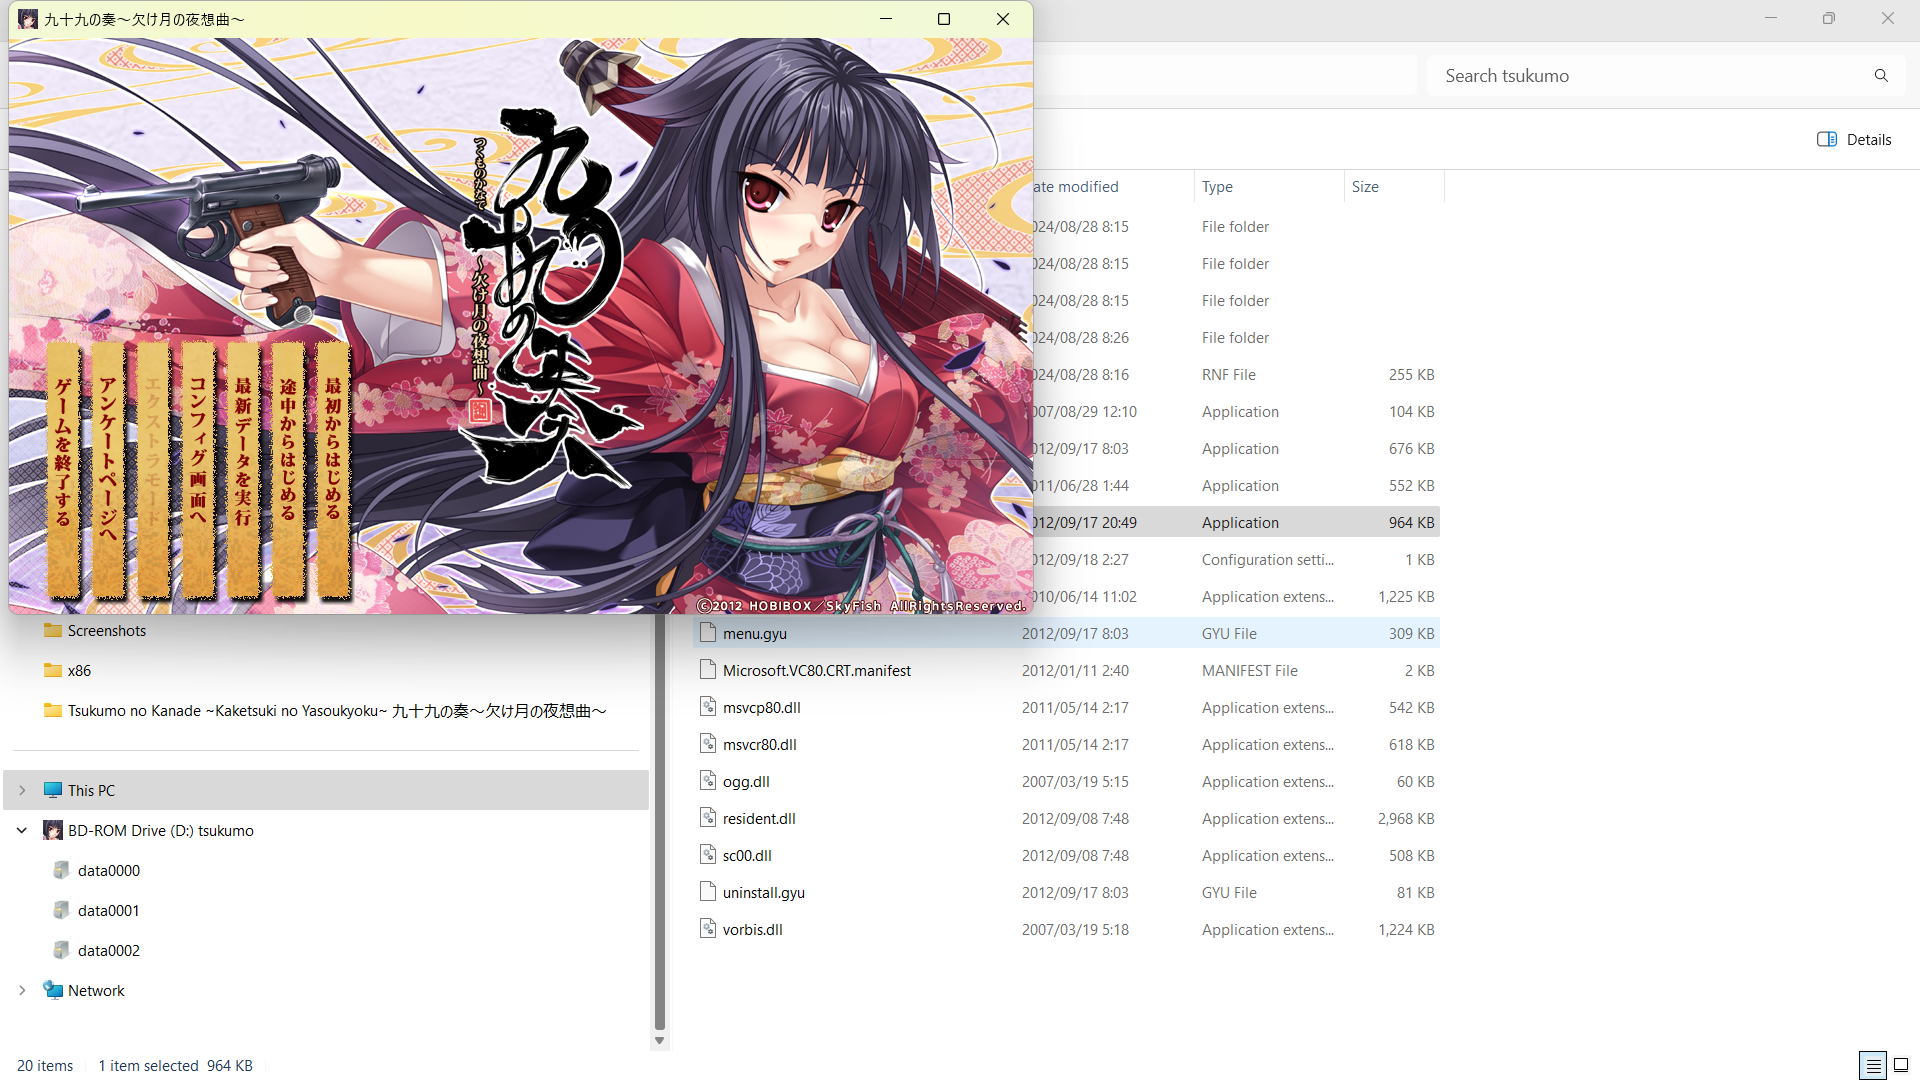Click 途中からはじめる continue banner

click(x=289, y=470)
